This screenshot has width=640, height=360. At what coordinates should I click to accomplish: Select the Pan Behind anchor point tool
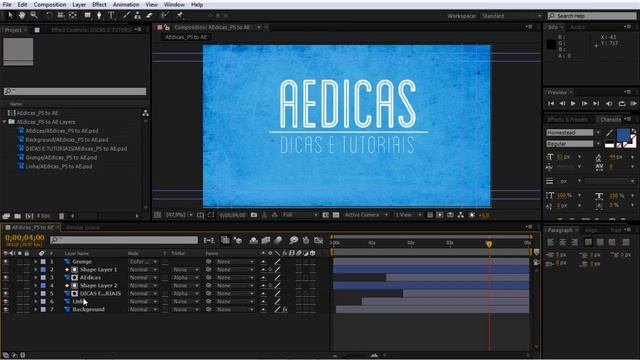[73, 16]
